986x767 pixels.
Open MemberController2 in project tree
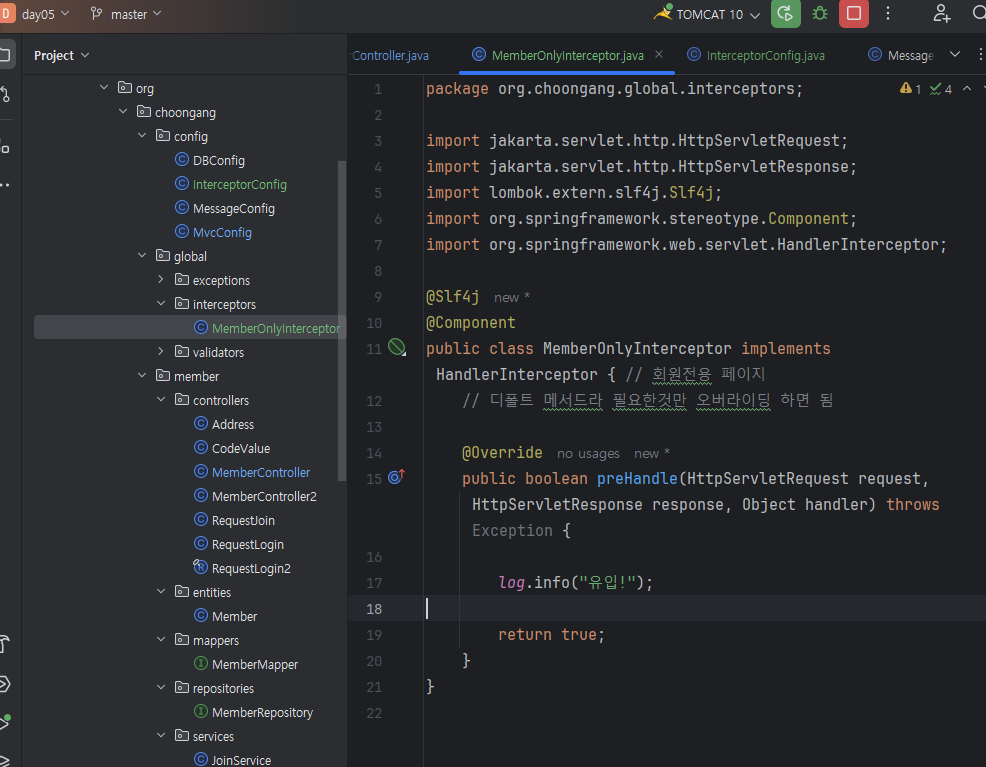point(255,496)
